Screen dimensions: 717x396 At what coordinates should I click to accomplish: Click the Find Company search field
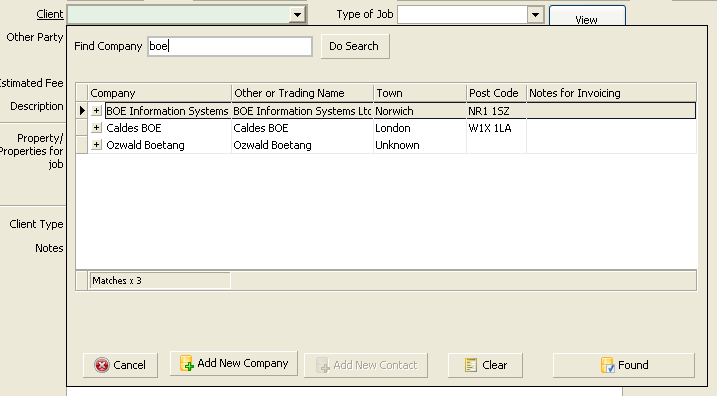pos(230,46)
